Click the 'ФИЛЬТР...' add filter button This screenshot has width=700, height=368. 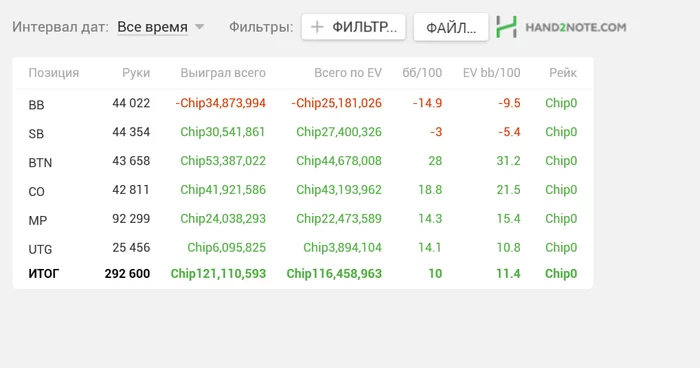(x=354, y=27)
